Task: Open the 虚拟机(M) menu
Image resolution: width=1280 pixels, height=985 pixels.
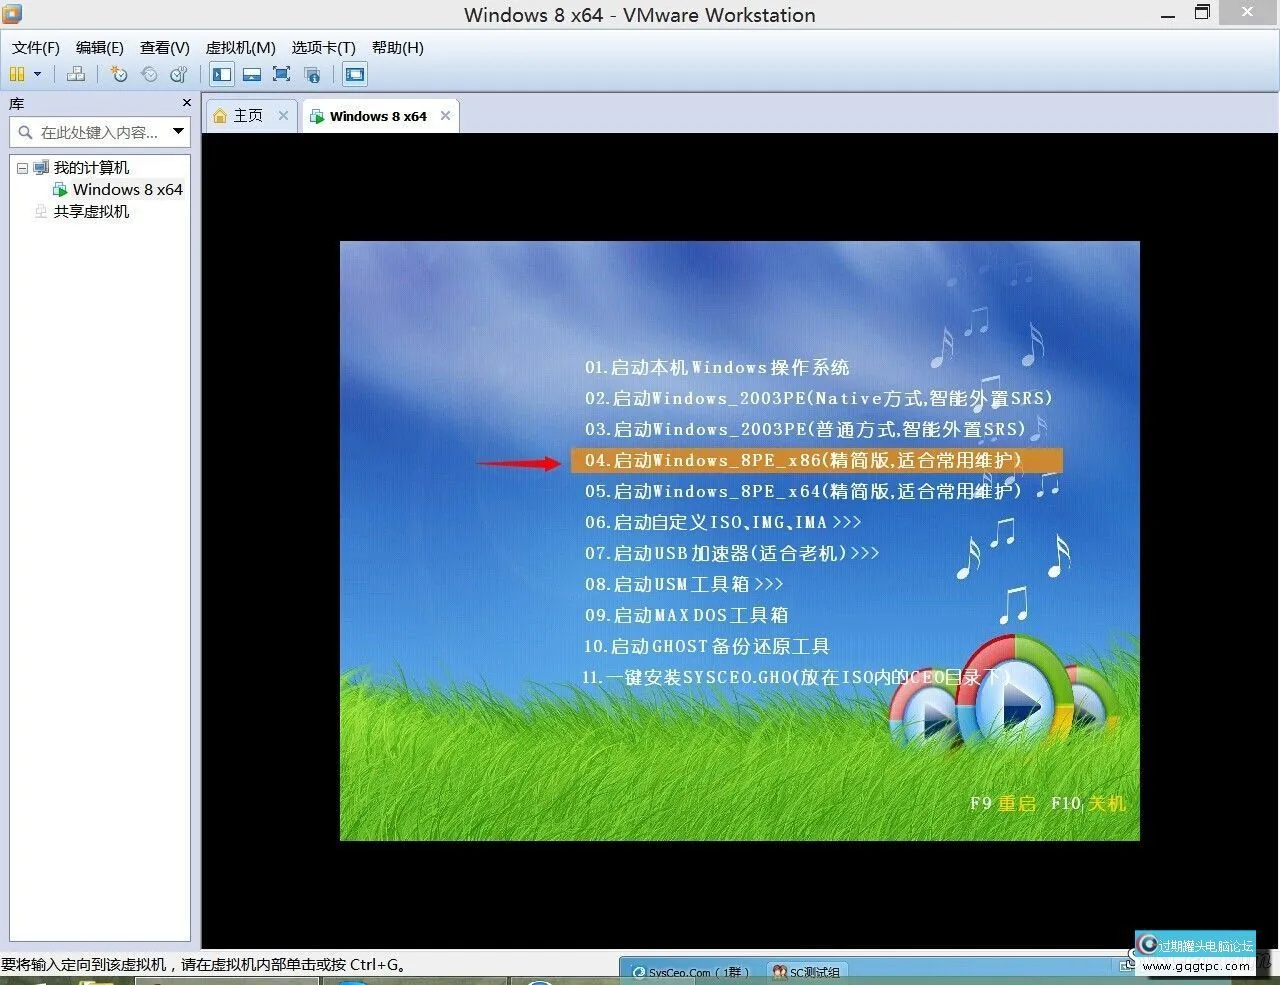Action: point(240,47)
